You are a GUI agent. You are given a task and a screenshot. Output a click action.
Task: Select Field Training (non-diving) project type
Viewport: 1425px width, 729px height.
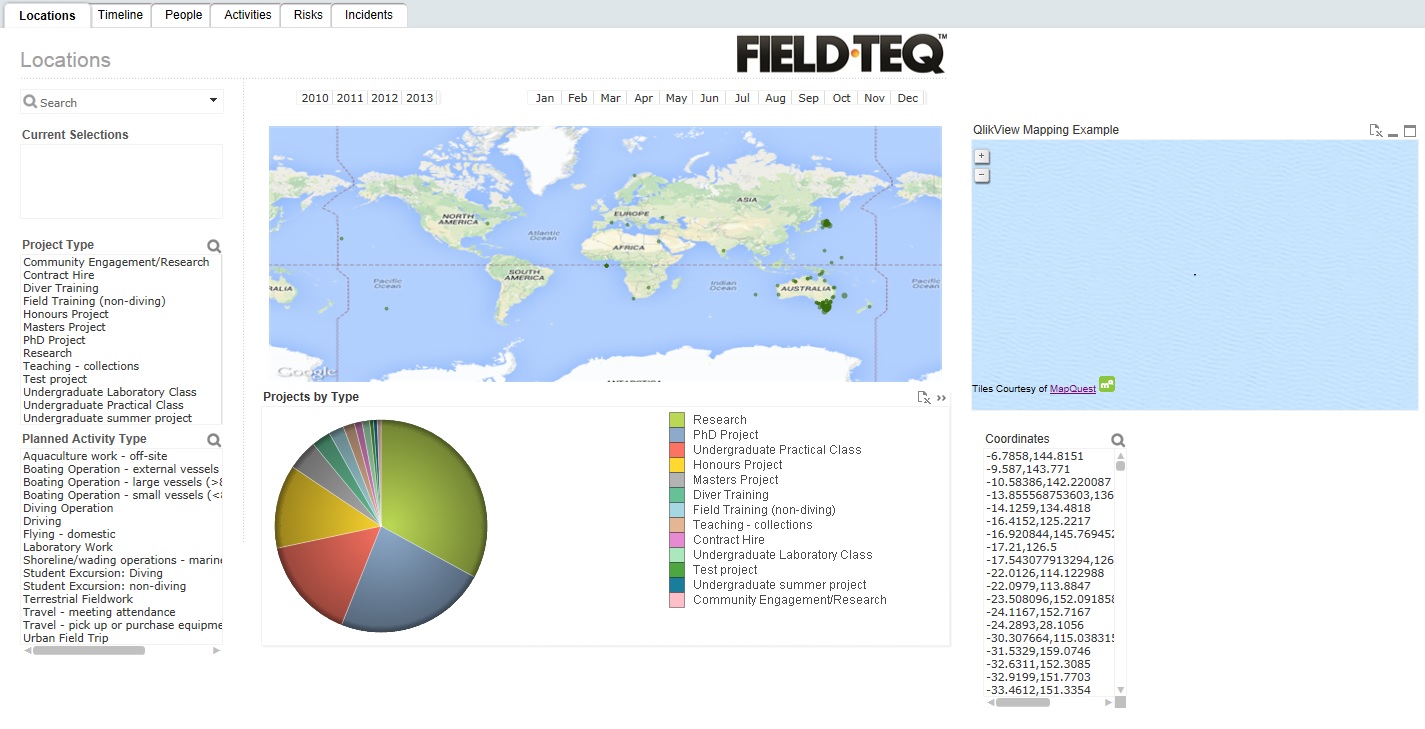pyautogui.click(x=94, y=301)
